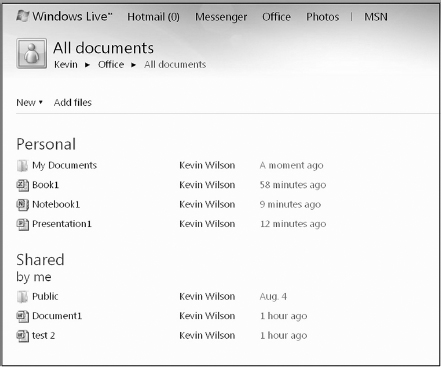Click the Windows Live logo icon
Screen dimensions: 441x367
click(x=23, y=16)
